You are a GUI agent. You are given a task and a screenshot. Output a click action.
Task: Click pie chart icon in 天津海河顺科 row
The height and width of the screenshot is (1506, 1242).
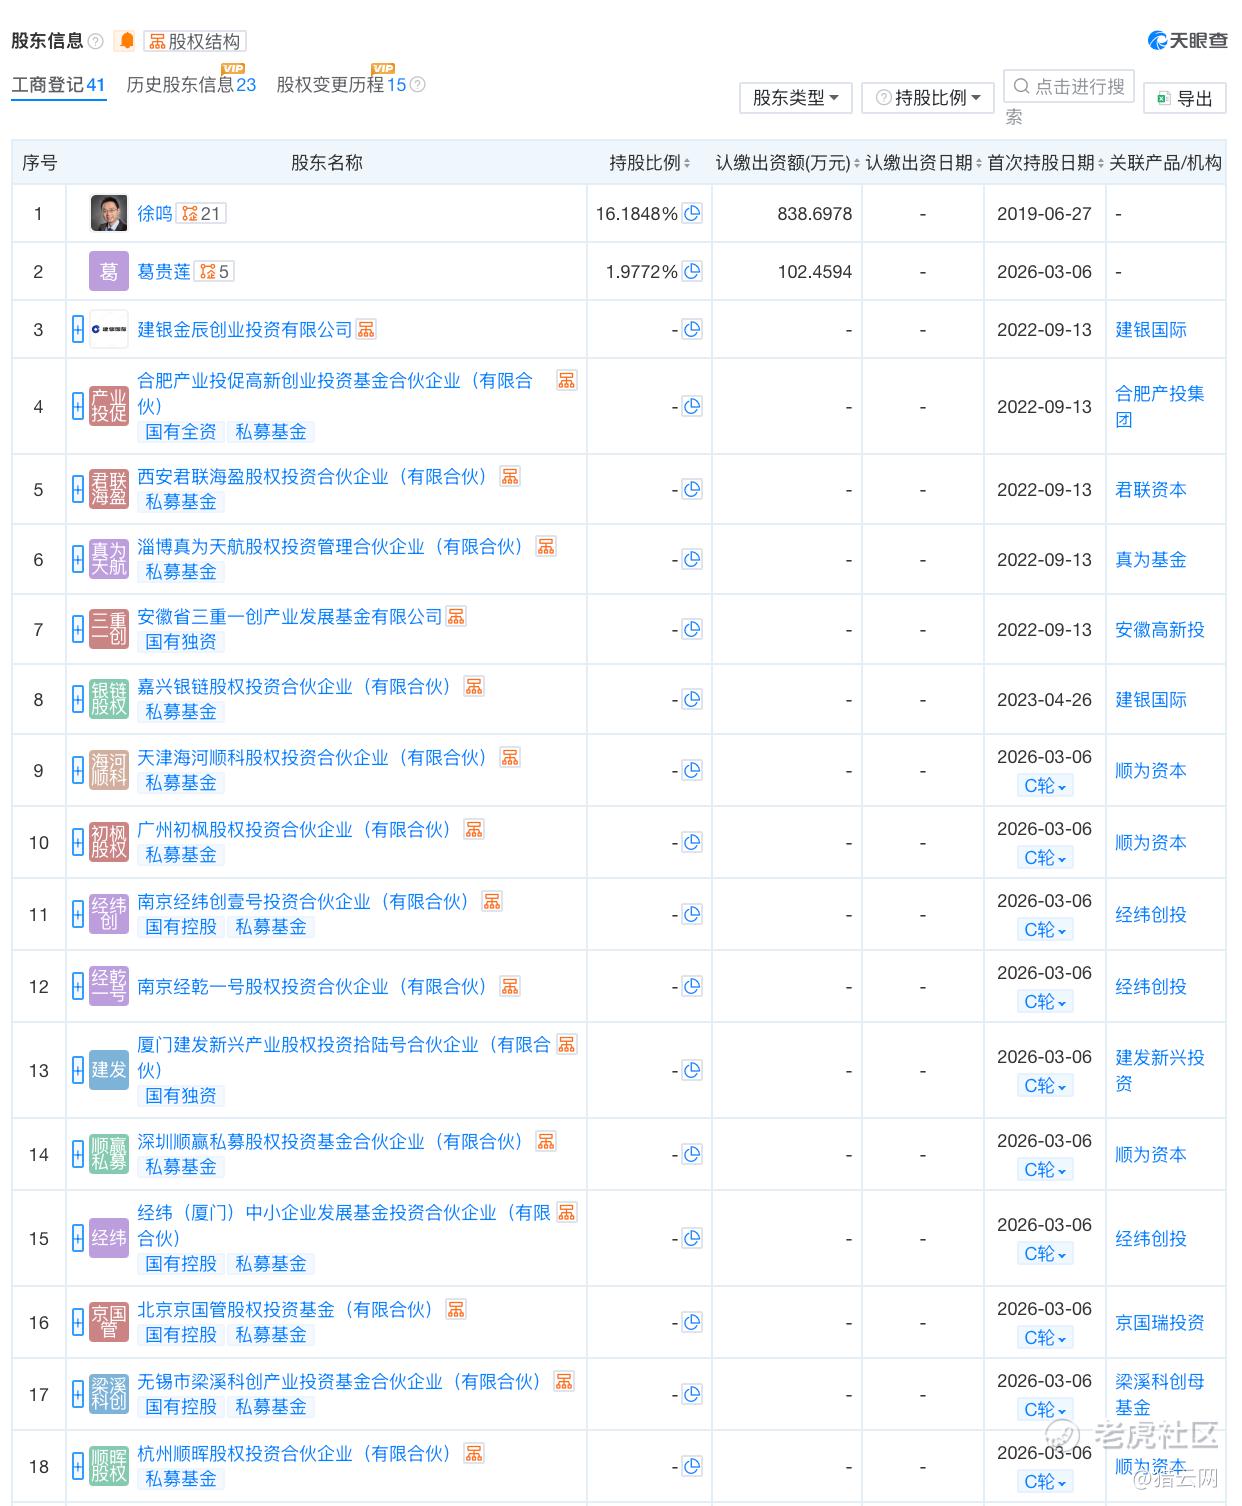point(692,770)
